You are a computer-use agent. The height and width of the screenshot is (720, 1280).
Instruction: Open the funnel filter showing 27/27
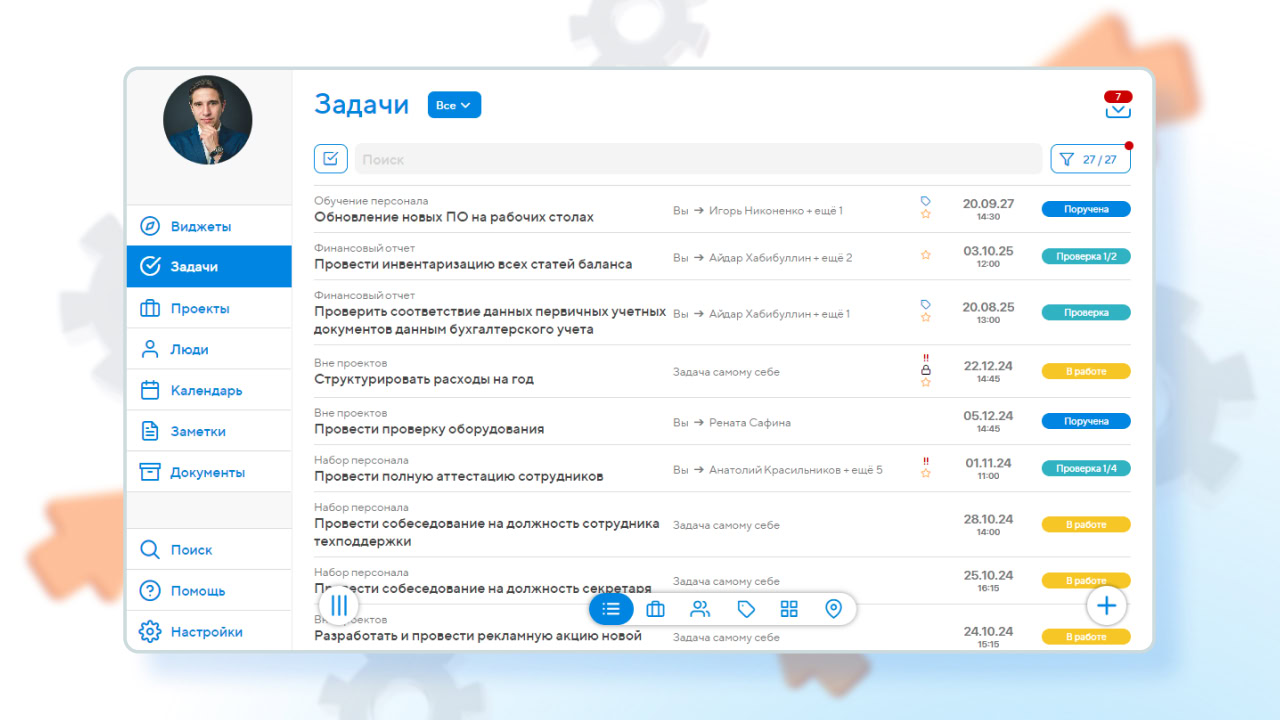click(1090, 158)
